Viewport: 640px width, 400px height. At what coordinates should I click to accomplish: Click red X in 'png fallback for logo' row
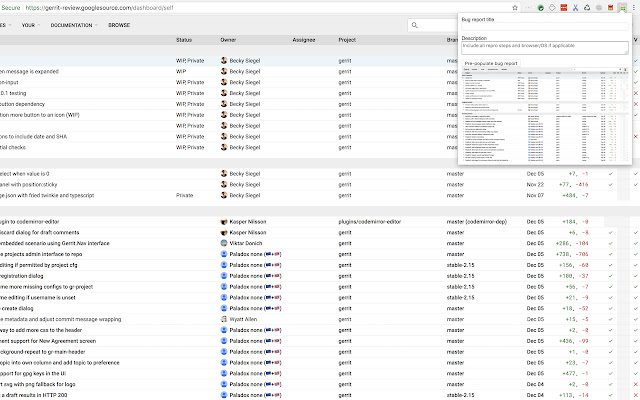point(636,384)
